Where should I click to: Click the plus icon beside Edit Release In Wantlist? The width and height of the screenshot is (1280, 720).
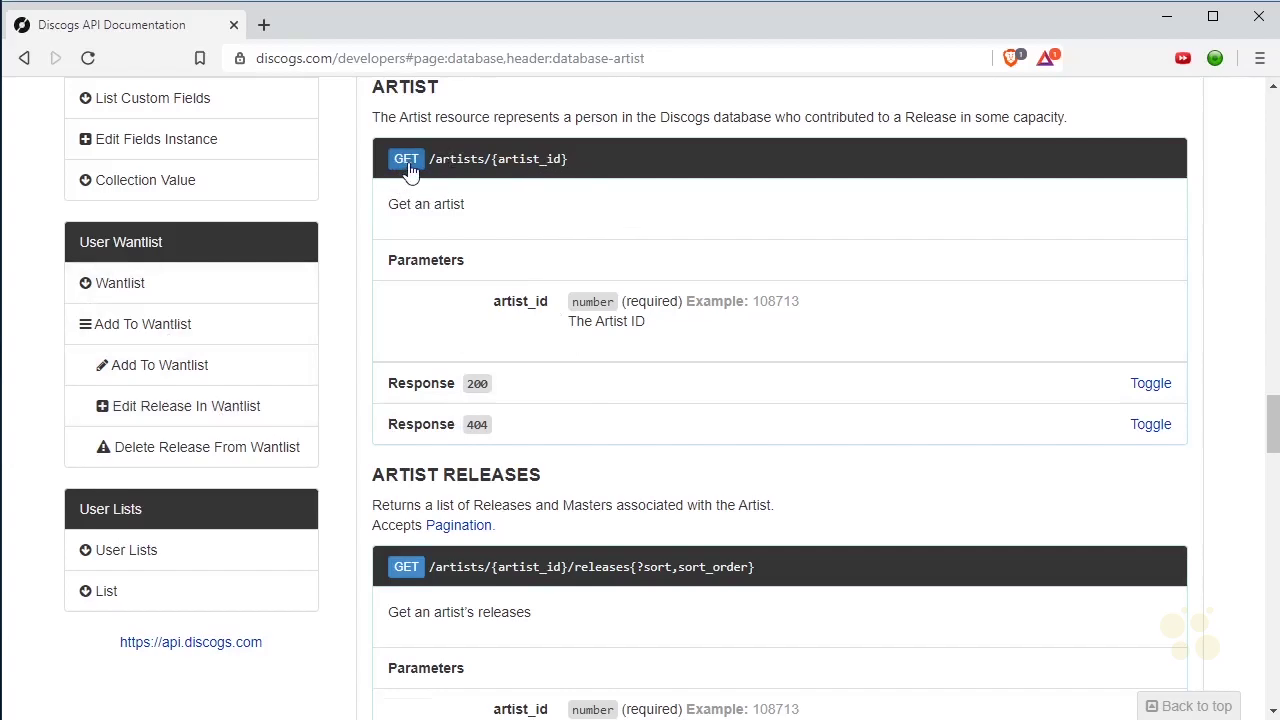102,406
